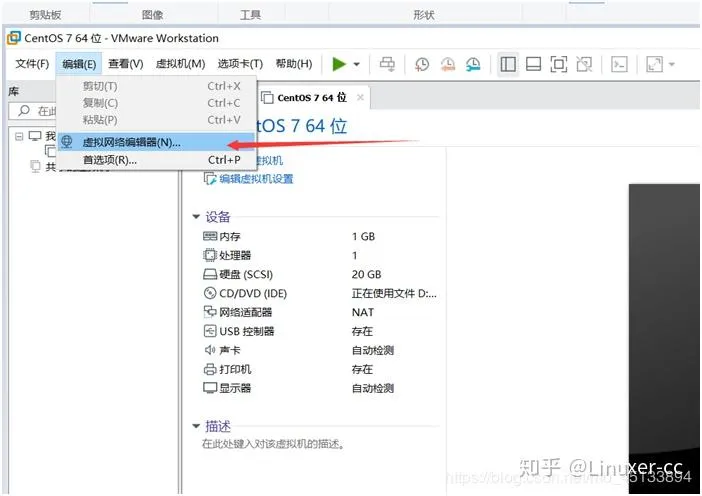Close the CentOS 7 64 位 tab
Screen dimensions: 702x496
coord(361,97)
